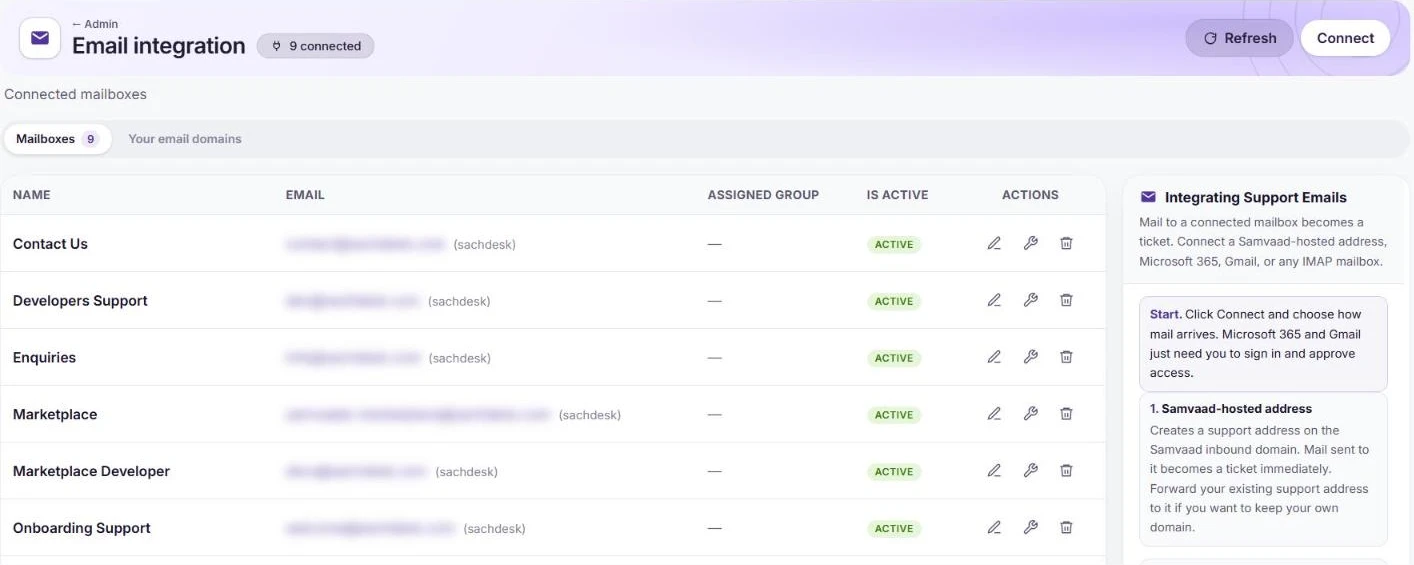
Task: Click the Connected mailboxes label
Action: (75, 94)
